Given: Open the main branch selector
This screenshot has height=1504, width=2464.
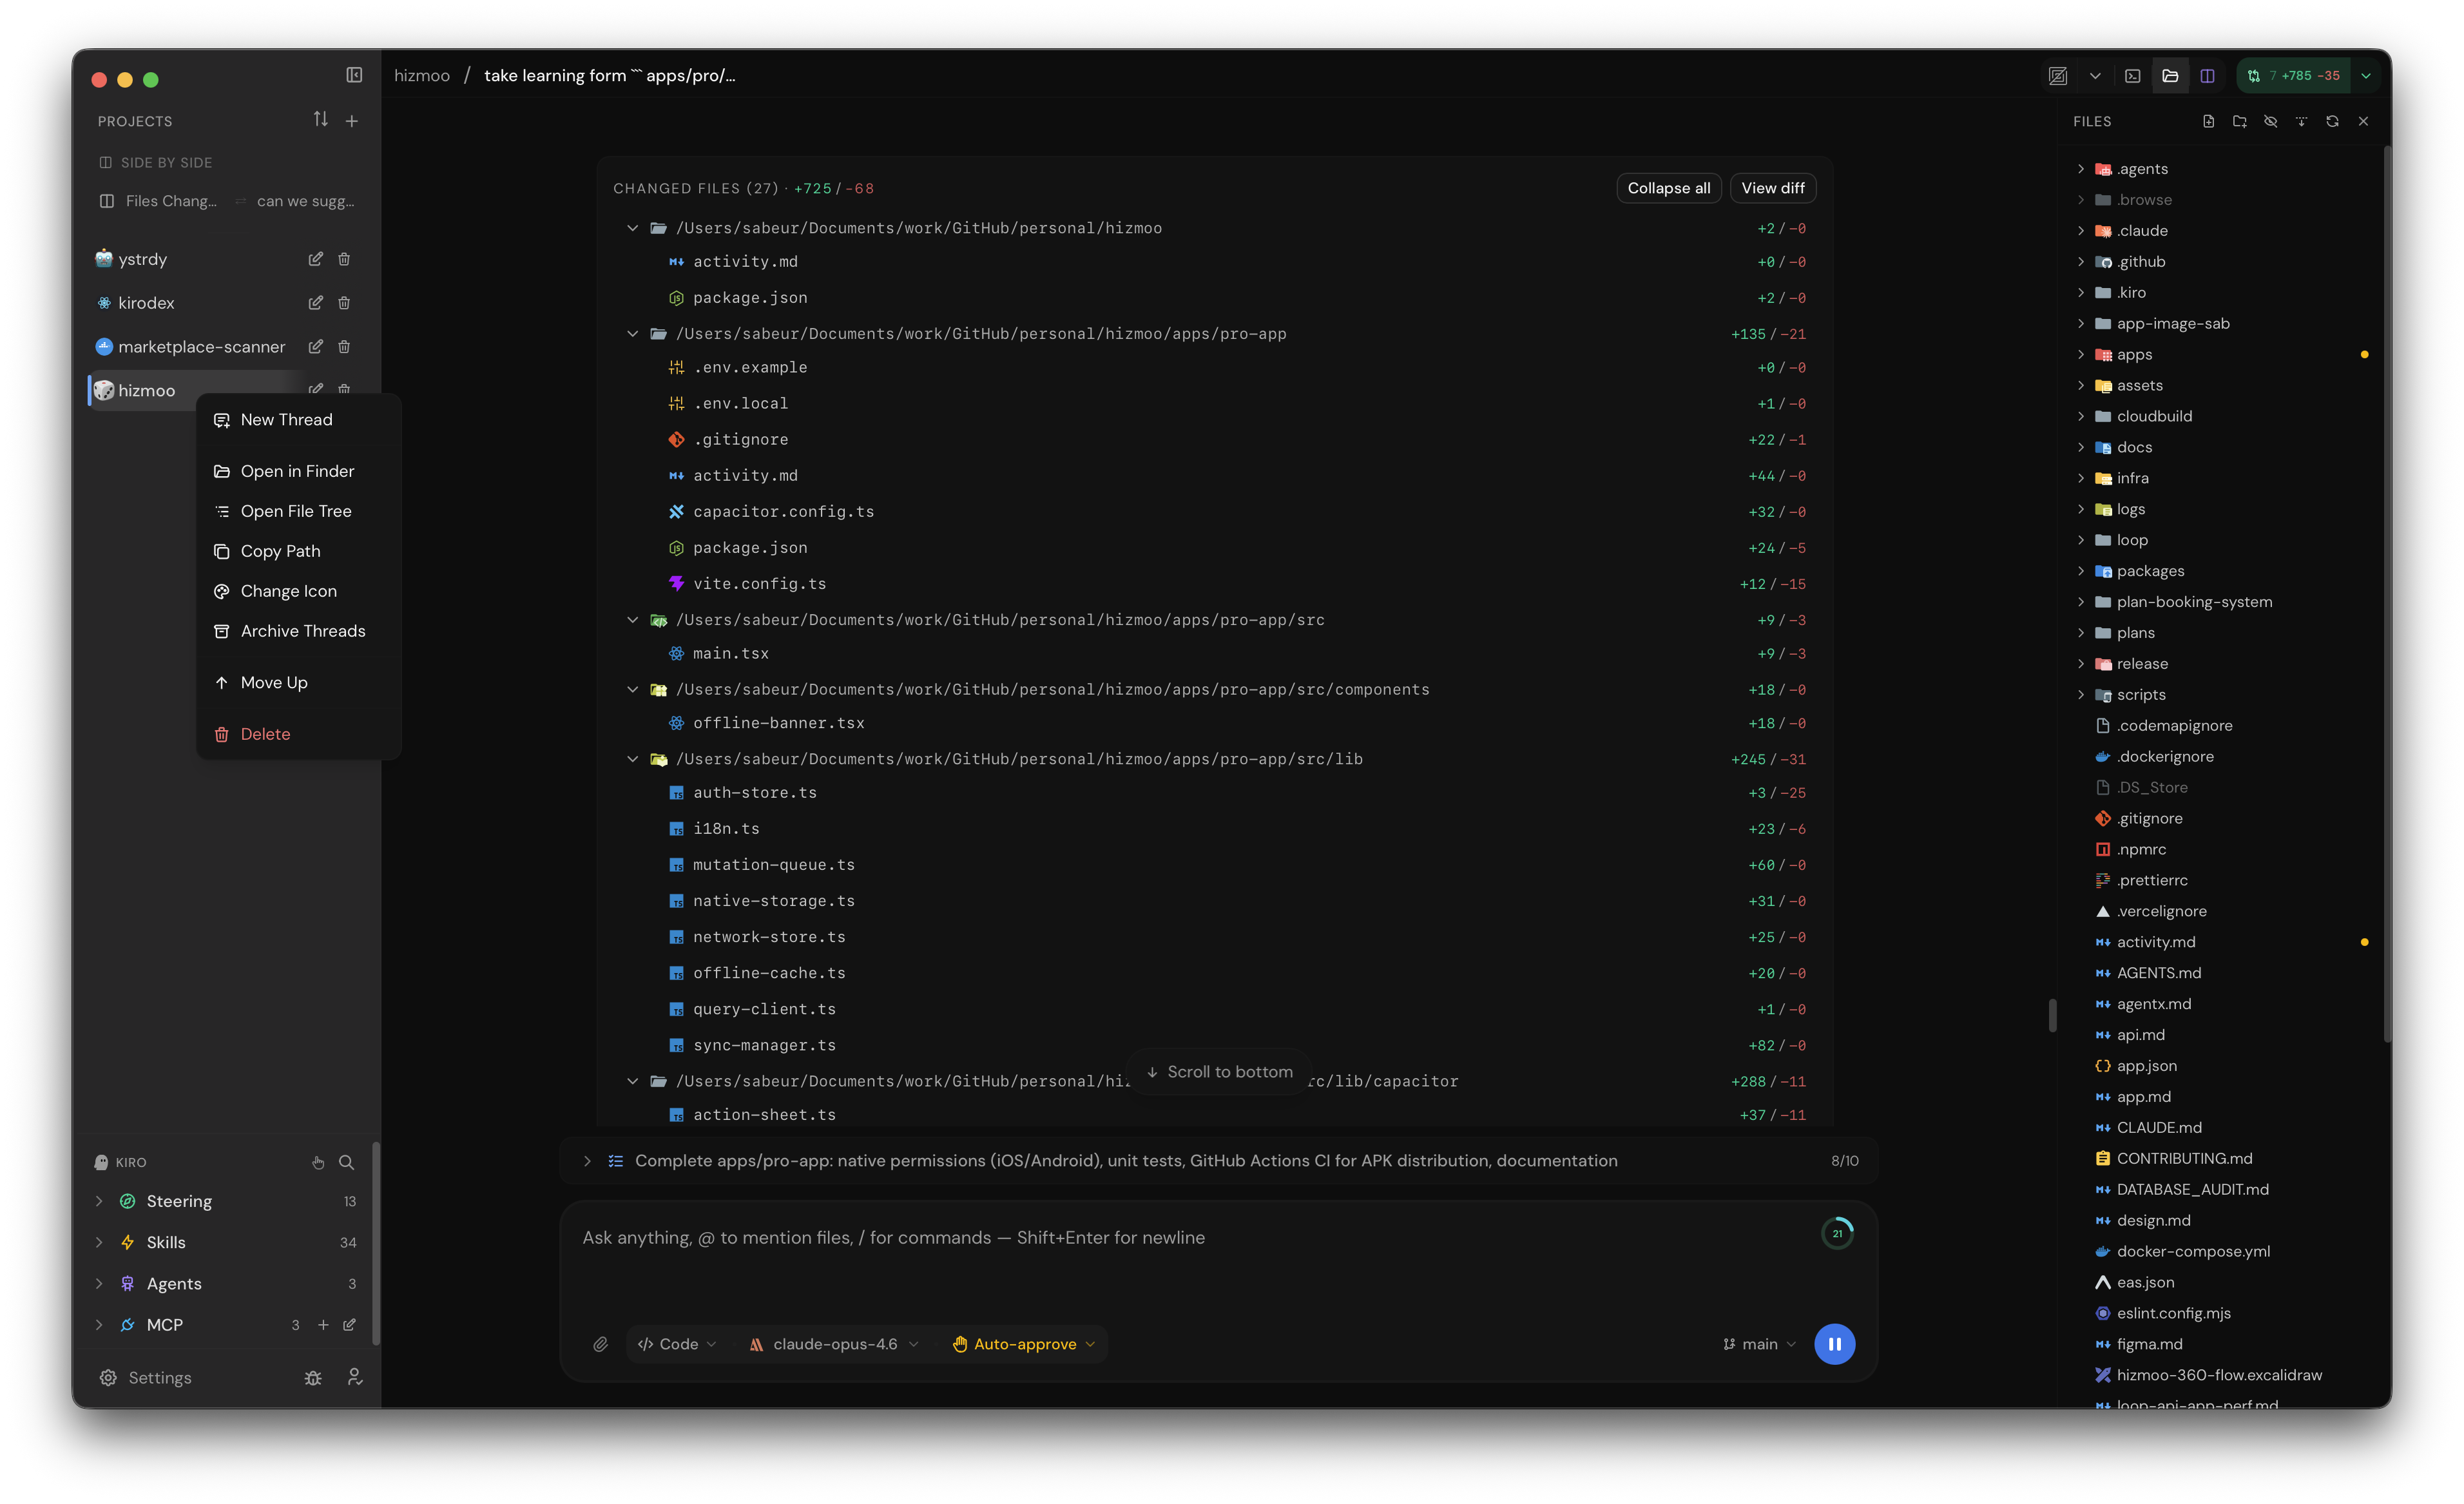Looking at the screenshot, I should (x=1759, y=1344).
